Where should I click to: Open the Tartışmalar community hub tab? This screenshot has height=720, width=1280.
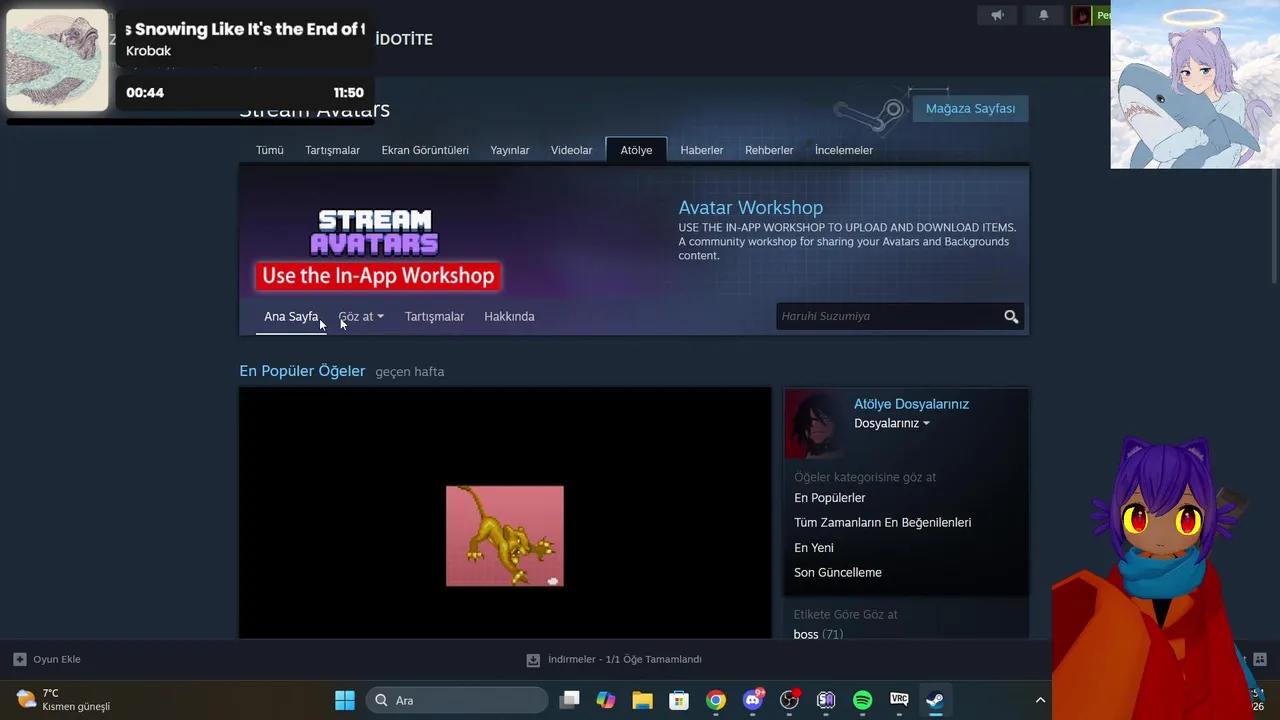point(332,150)
